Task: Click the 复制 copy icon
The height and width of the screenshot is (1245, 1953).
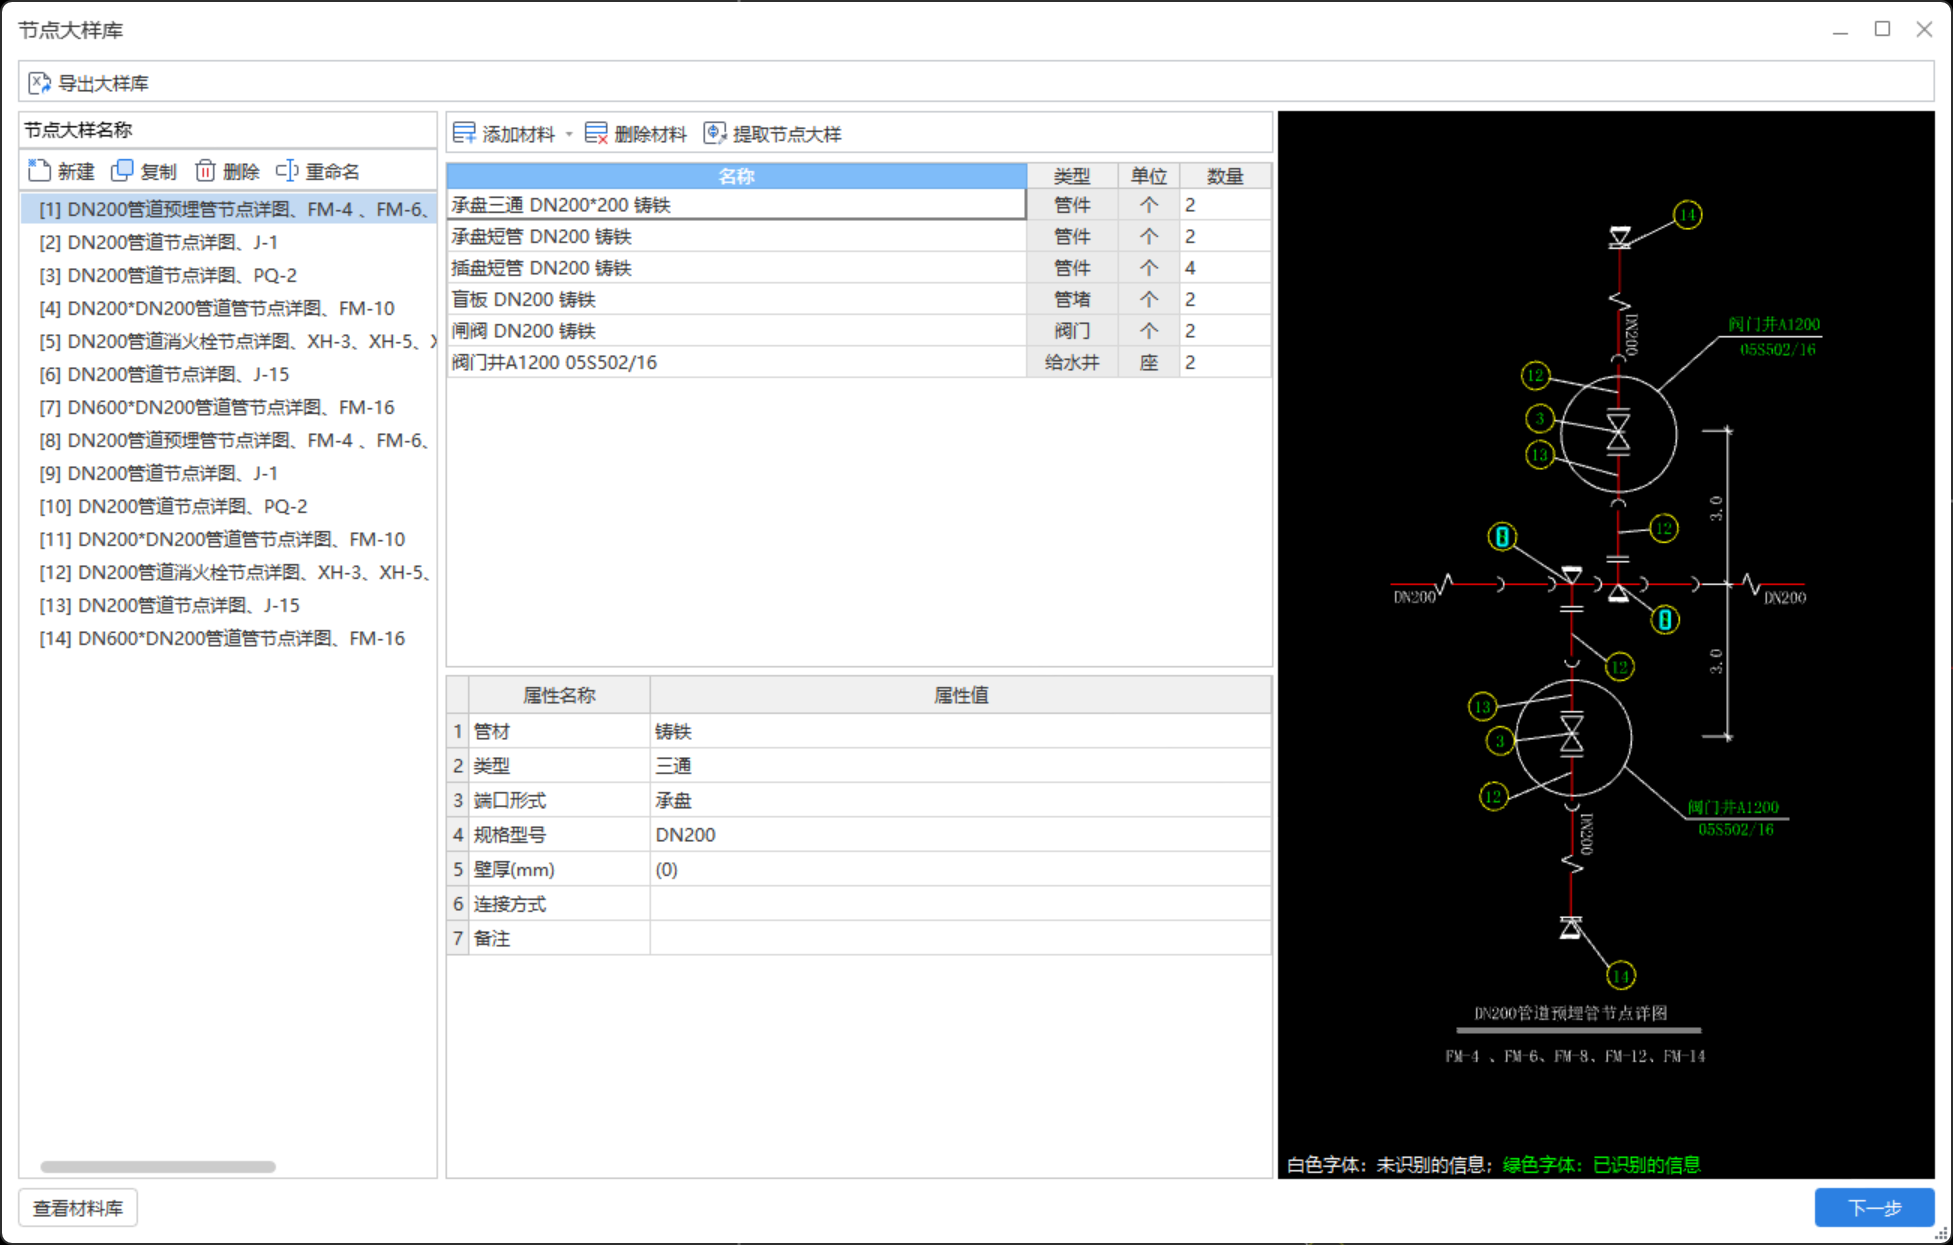Action: tap(122, 171)
